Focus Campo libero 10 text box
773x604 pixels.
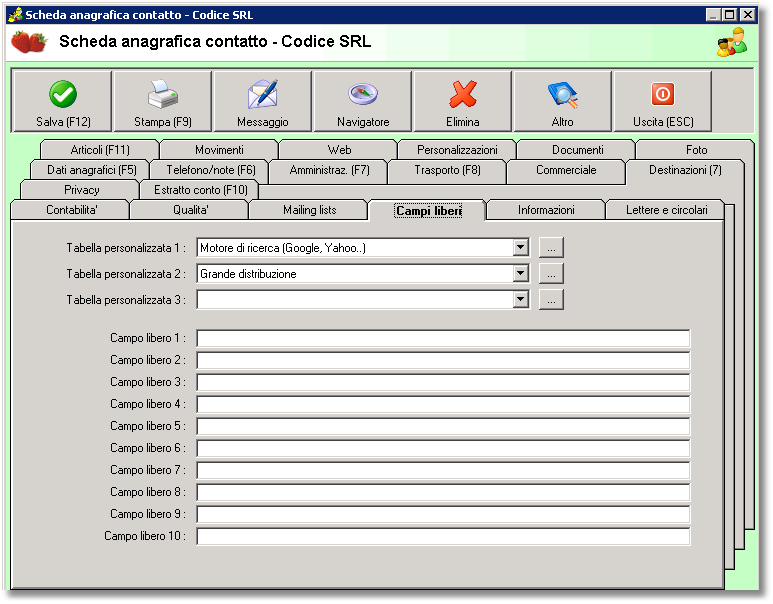click(443, 536)
